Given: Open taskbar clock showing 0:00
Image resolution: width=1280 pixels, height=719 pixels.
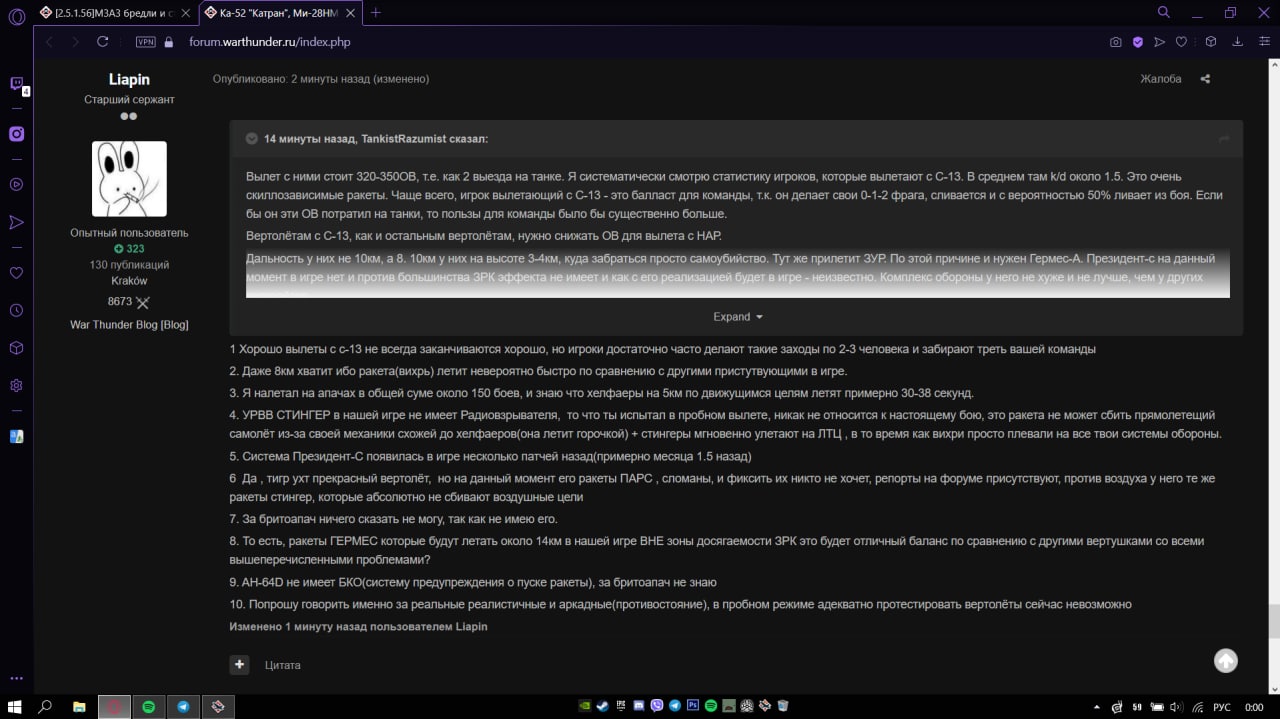Looking at the screenshot, I should click(1254, 706).
